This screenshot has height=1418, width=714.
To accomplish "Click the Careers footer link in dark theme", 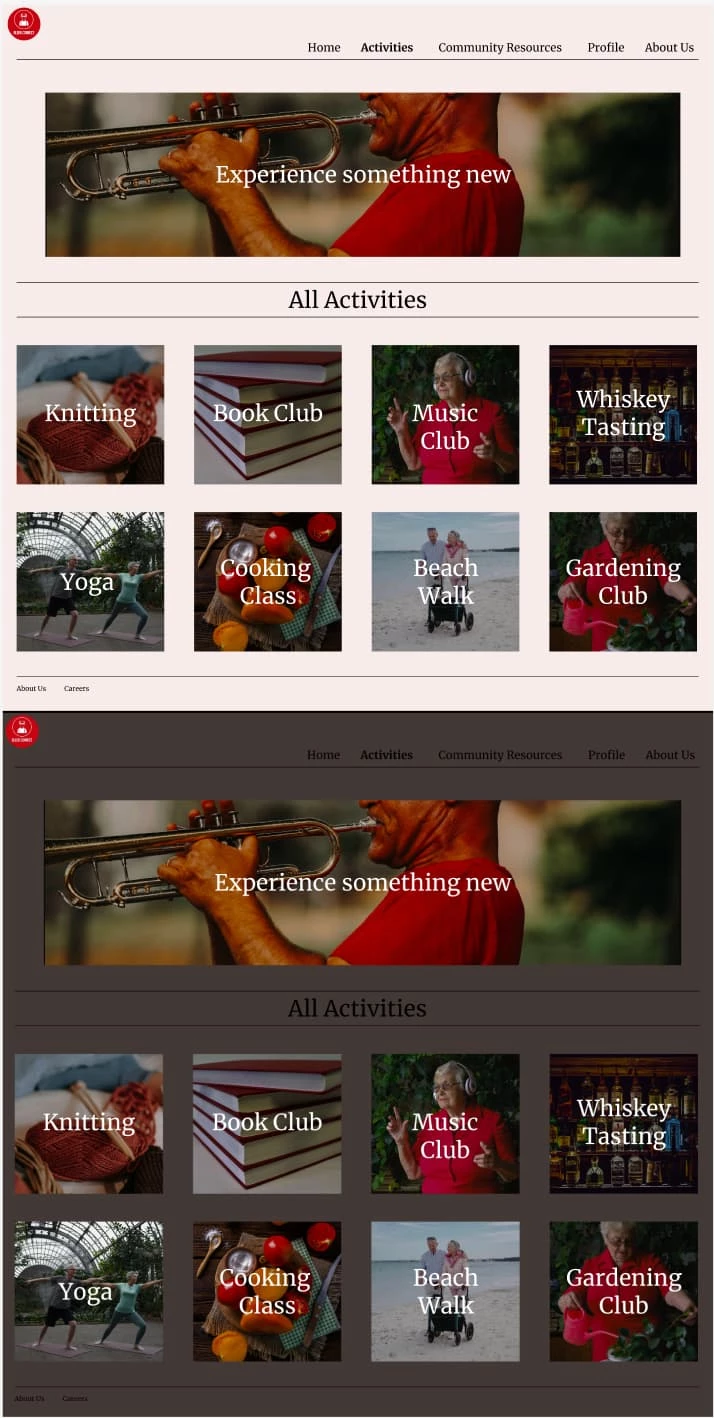I will (75, 1398).
